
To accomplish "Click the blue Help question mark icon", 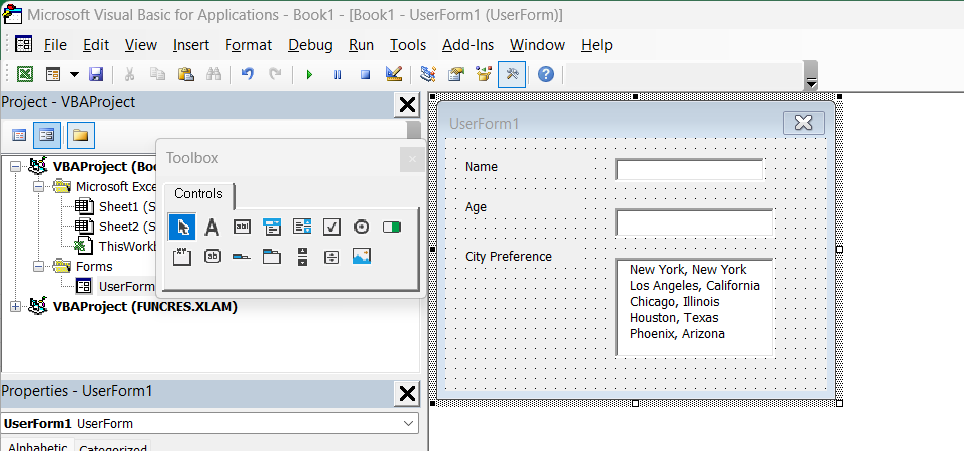I will point(546,74).
